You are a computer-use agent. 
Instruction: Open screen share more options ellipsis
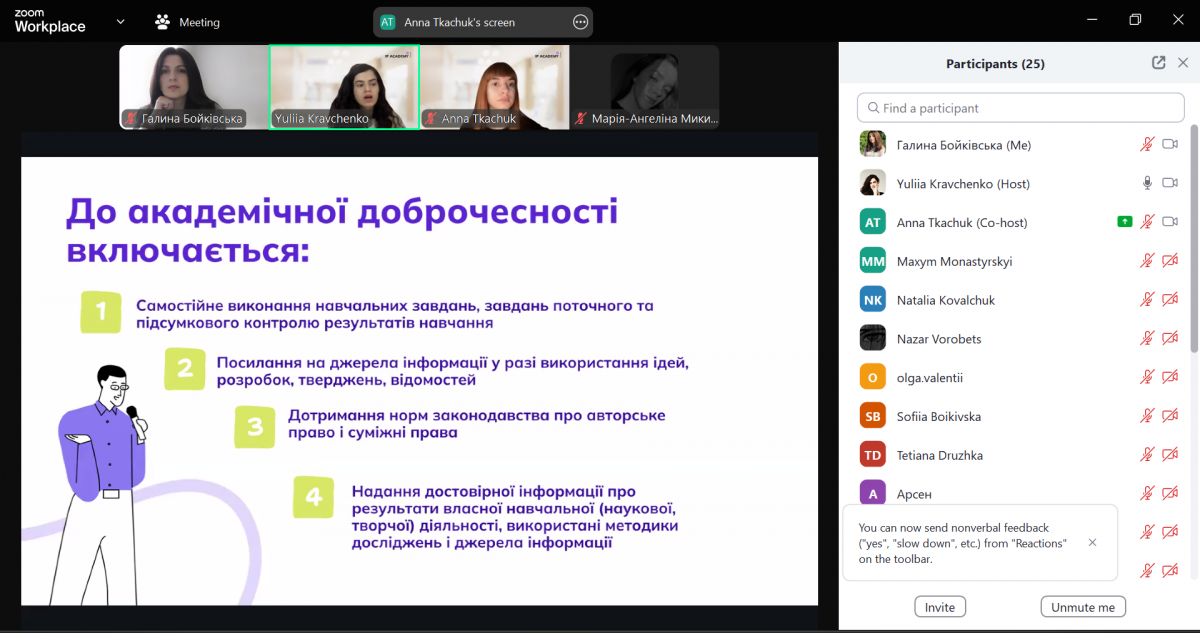pyautogui.click(x=580, y=22)
